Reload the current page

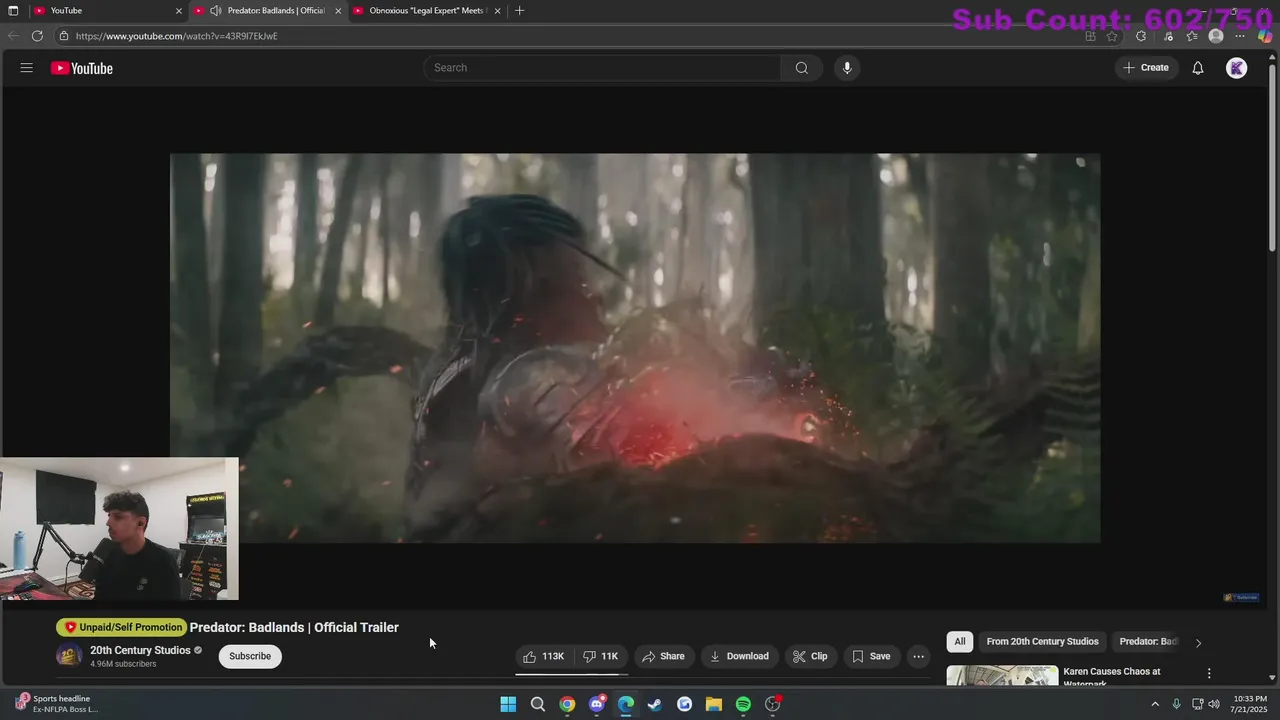click(x=37, y=36)
